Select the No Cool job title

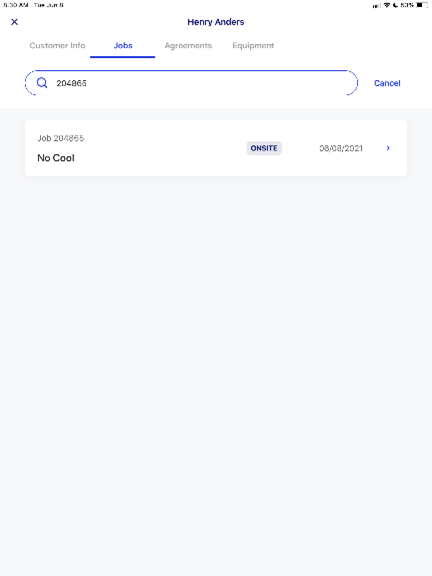pos(56,158)
